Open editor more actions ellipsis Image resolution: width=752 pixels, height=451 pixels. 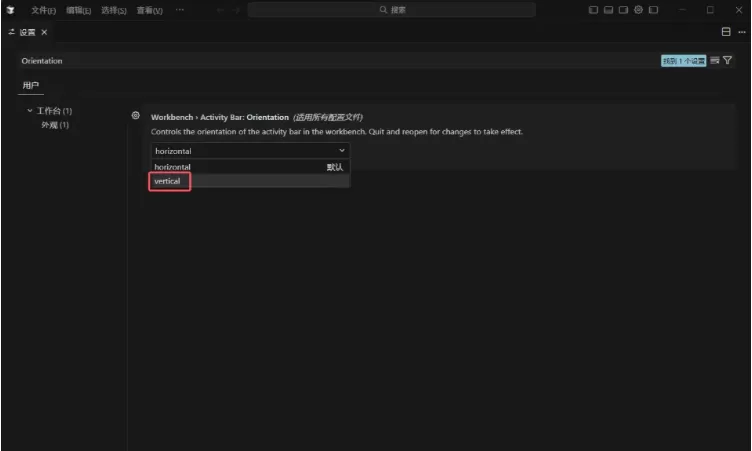click(x=741, y=32)
